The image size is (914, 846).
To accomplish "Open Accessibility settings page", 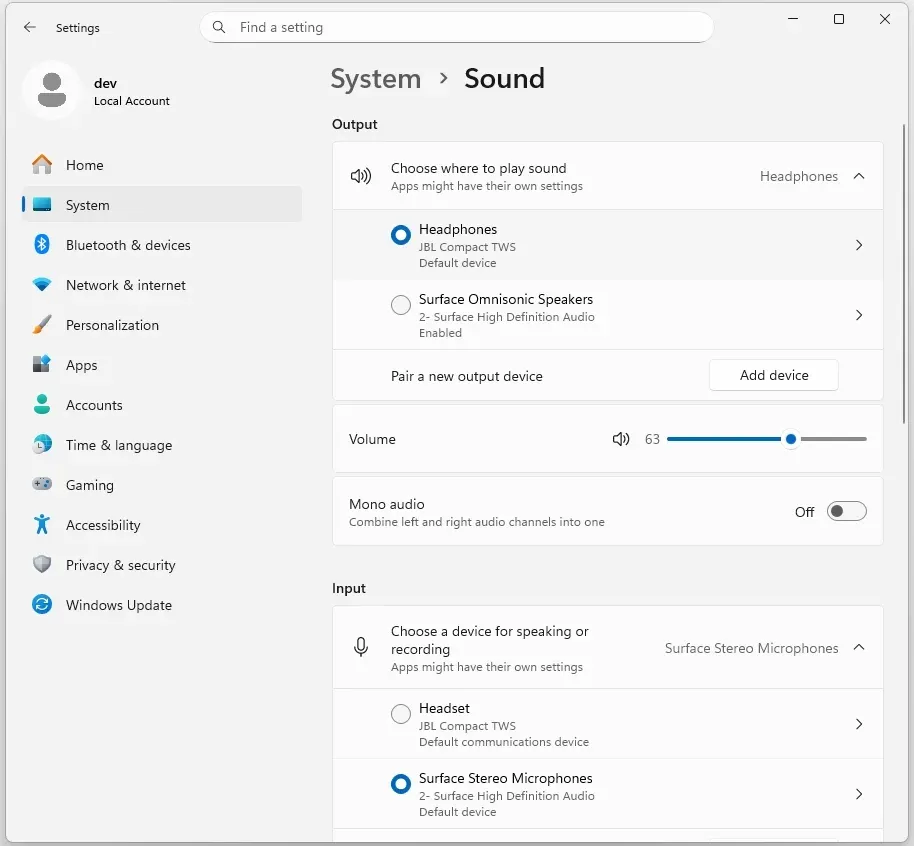I will click(162, 525).
